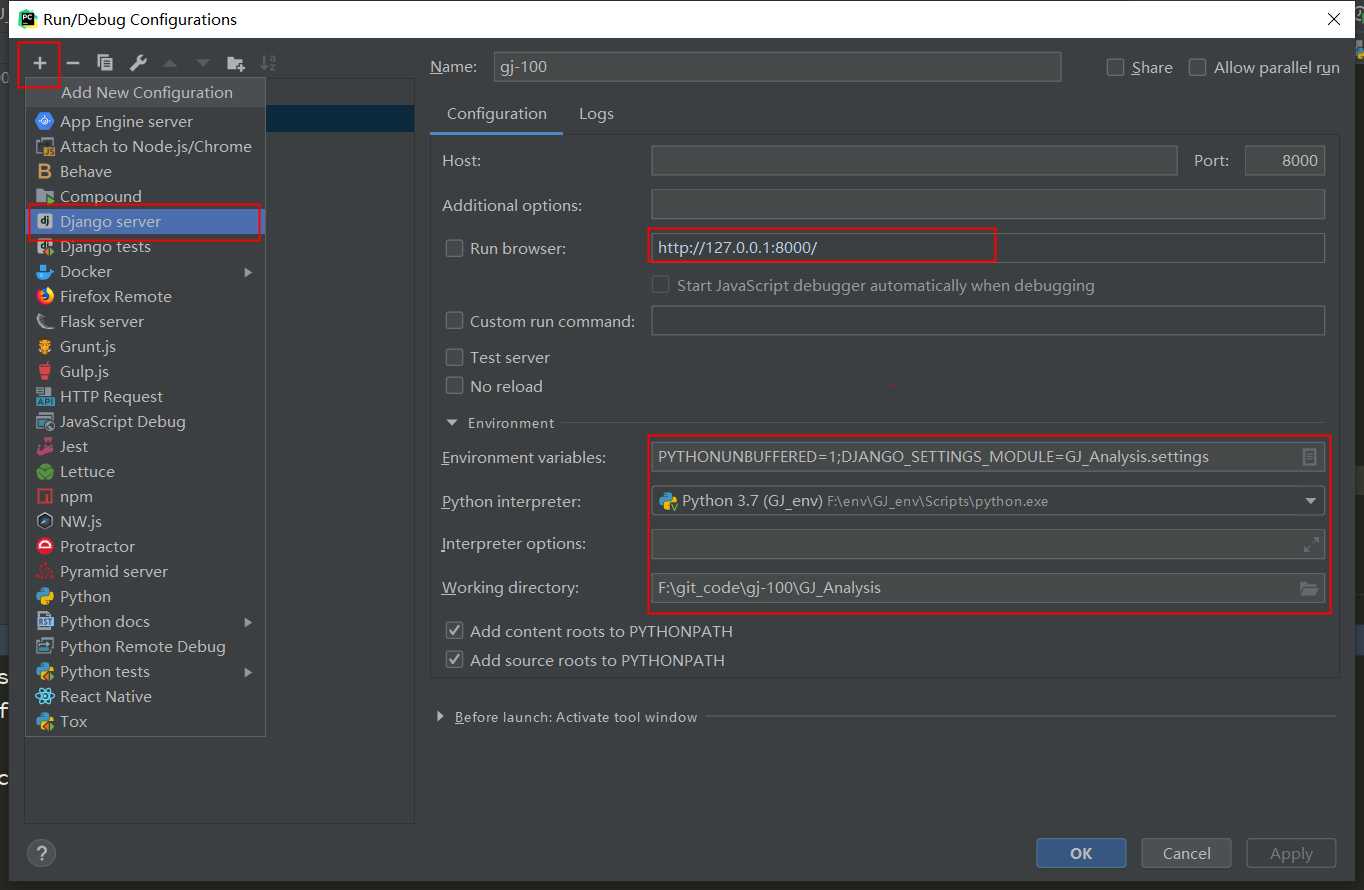This screenshot has height=890, width=1364.
Task: Select Tox configuration type
Action: [x=145, y=721]
